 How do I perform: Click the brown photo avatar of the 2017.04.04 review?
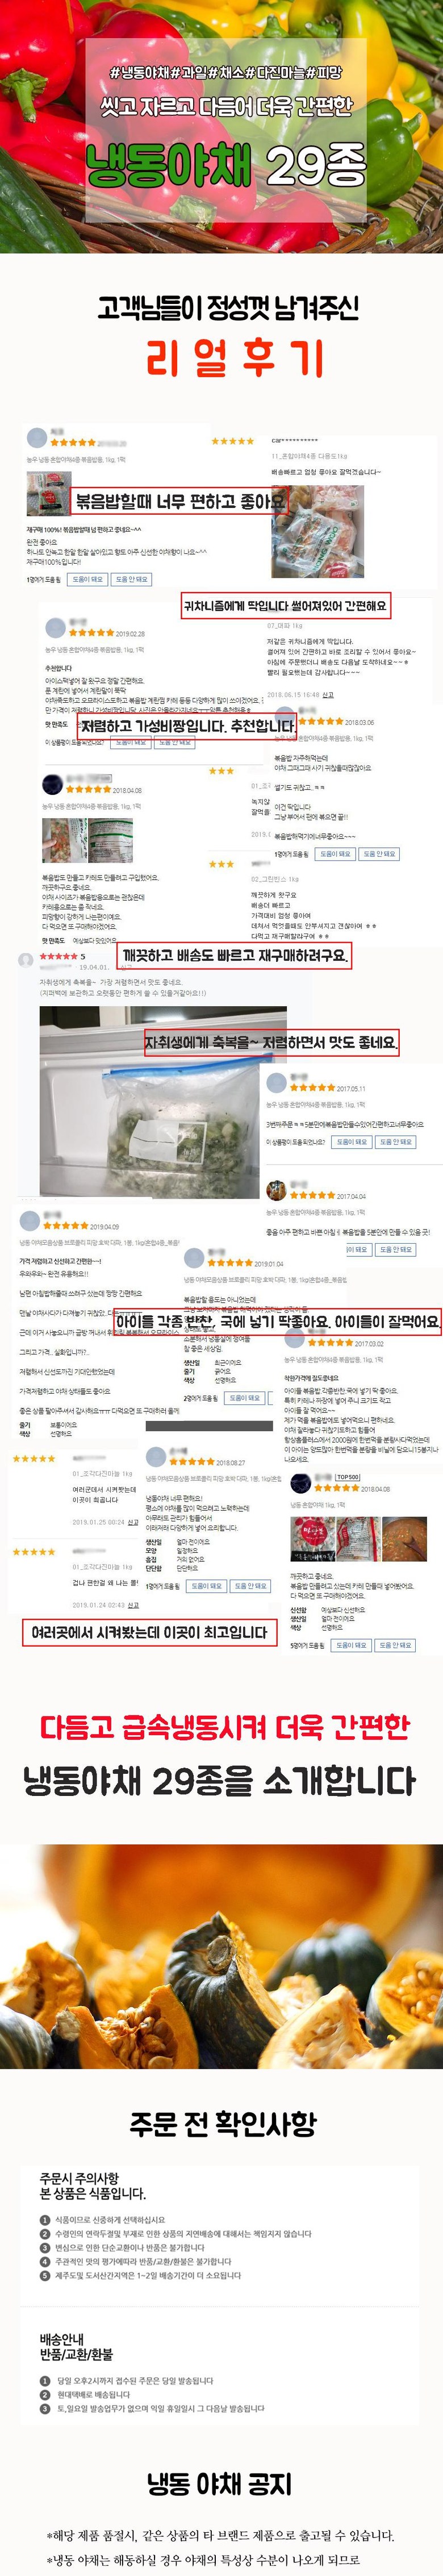click(x=277, y=1191)
